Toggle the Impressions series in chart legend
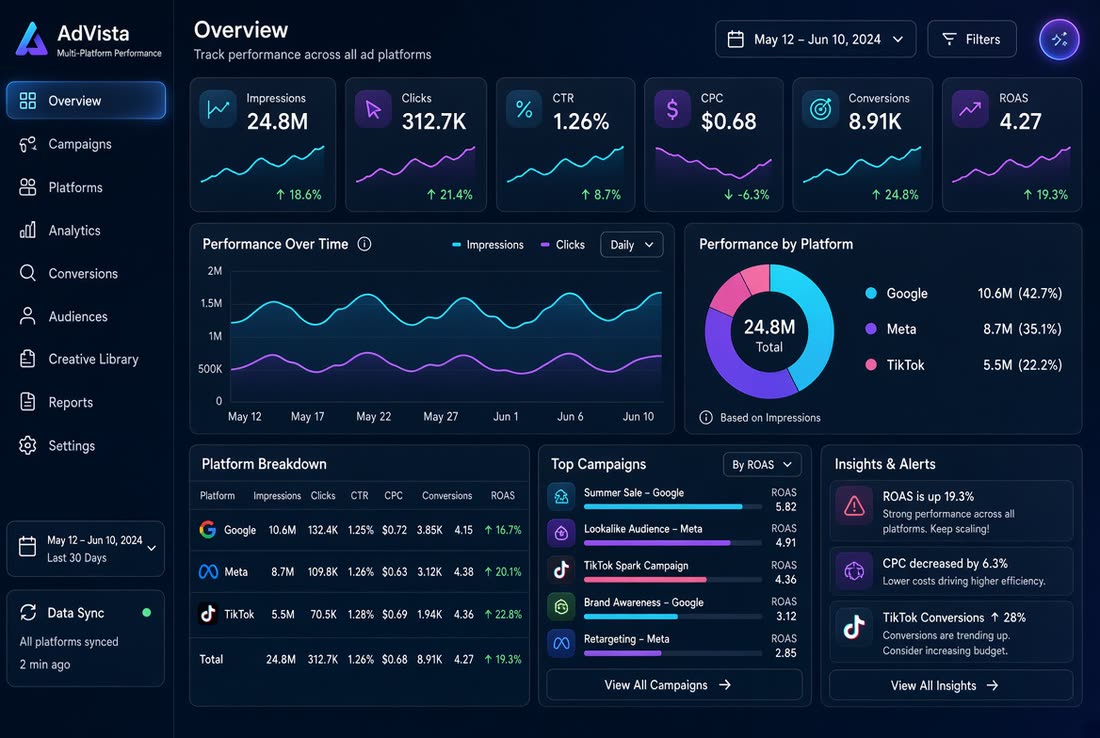This screenshot has height=738, width=1100. point(488,245)
